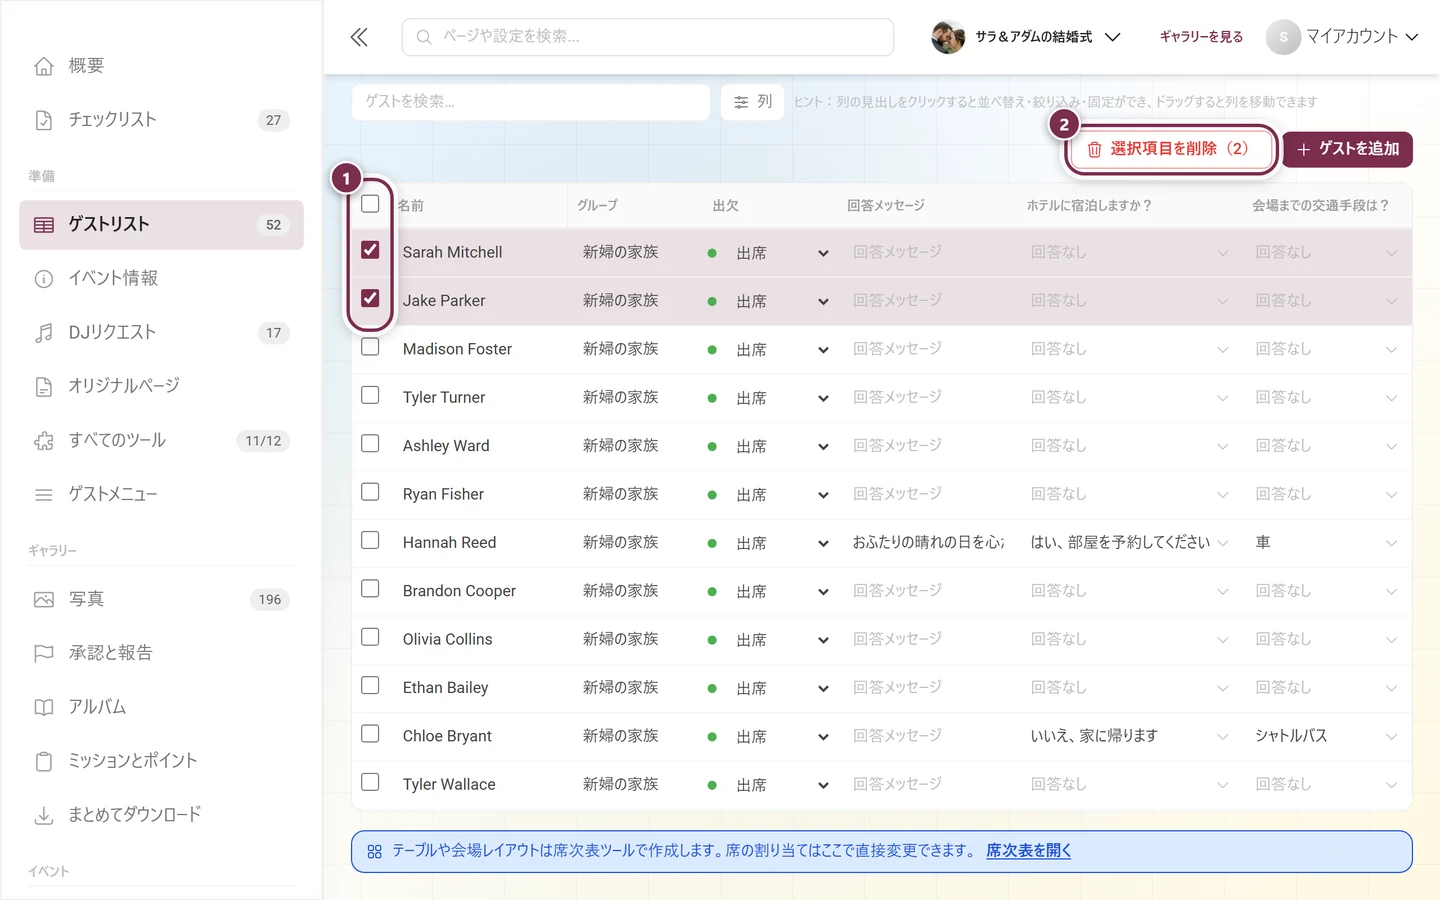Expand the マイアカウント account menu
The image size is (1440, 900).
point(1342,37)
